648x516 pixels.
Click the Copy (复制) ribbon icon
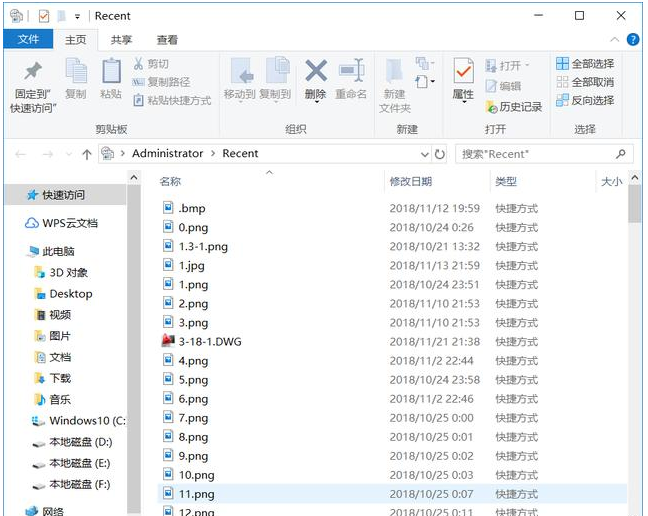coord(76,71)
